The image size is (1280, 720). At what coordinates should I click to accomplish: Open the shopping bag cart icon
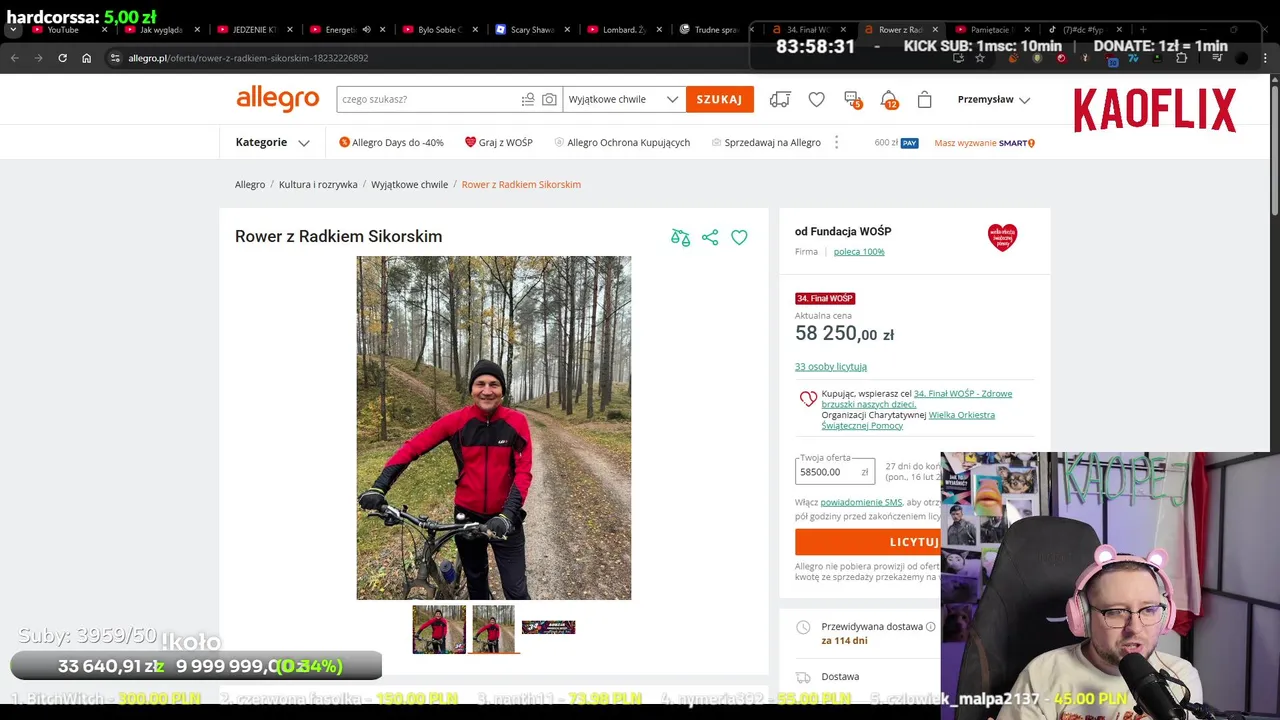point(924,99)
